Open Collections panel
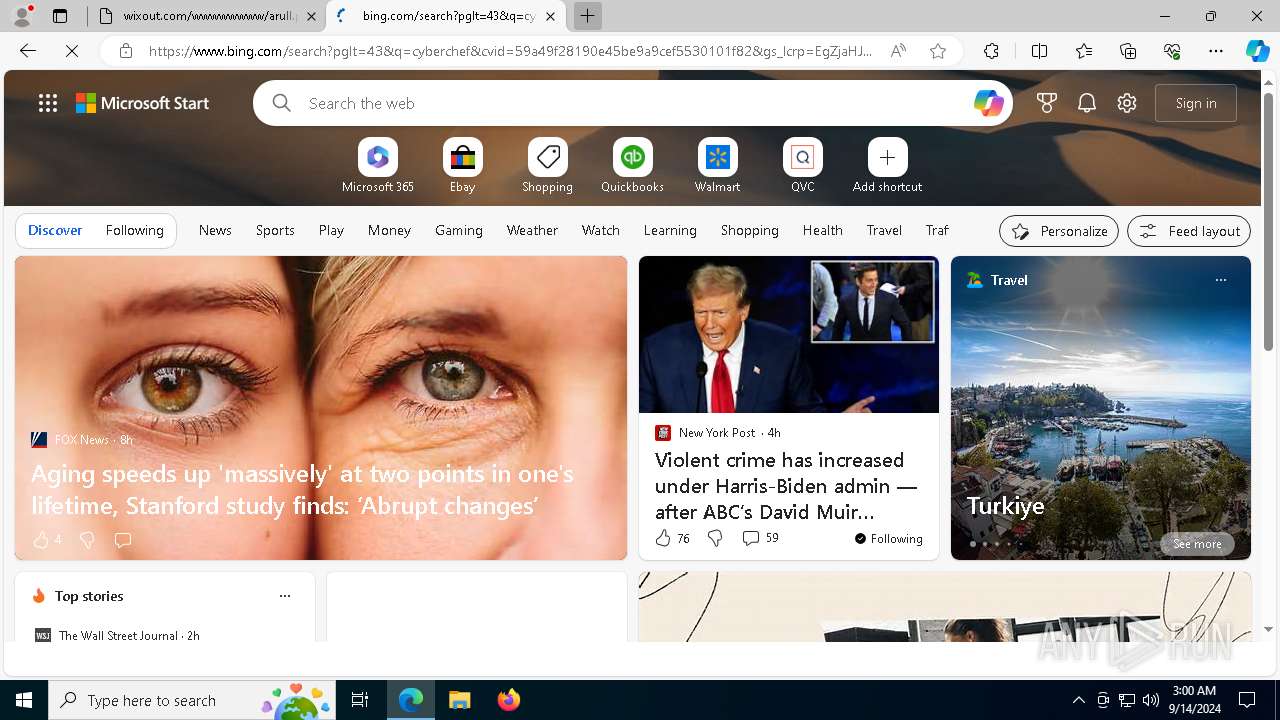 tap(1128, 51)
